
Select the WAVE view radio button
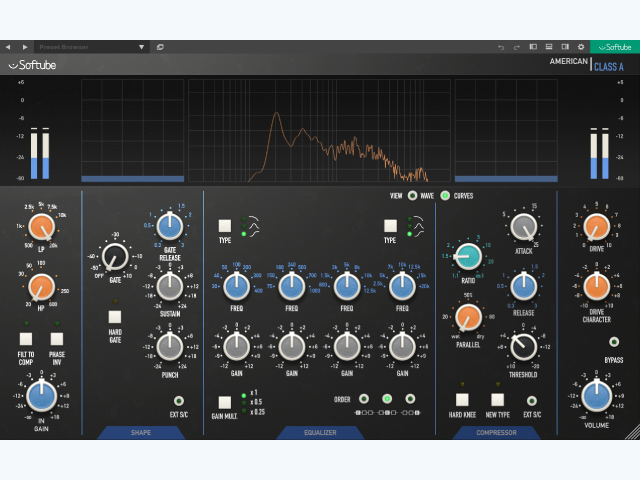(412, 196)
